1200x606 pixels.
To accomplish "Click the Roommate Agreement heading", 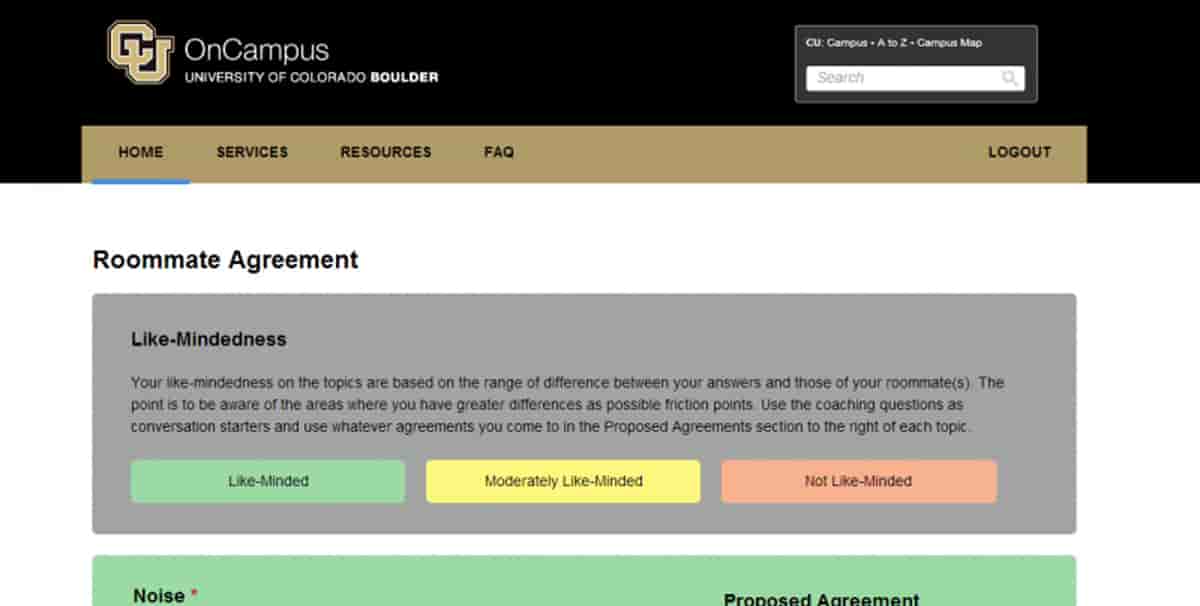I will click(225, 260).
